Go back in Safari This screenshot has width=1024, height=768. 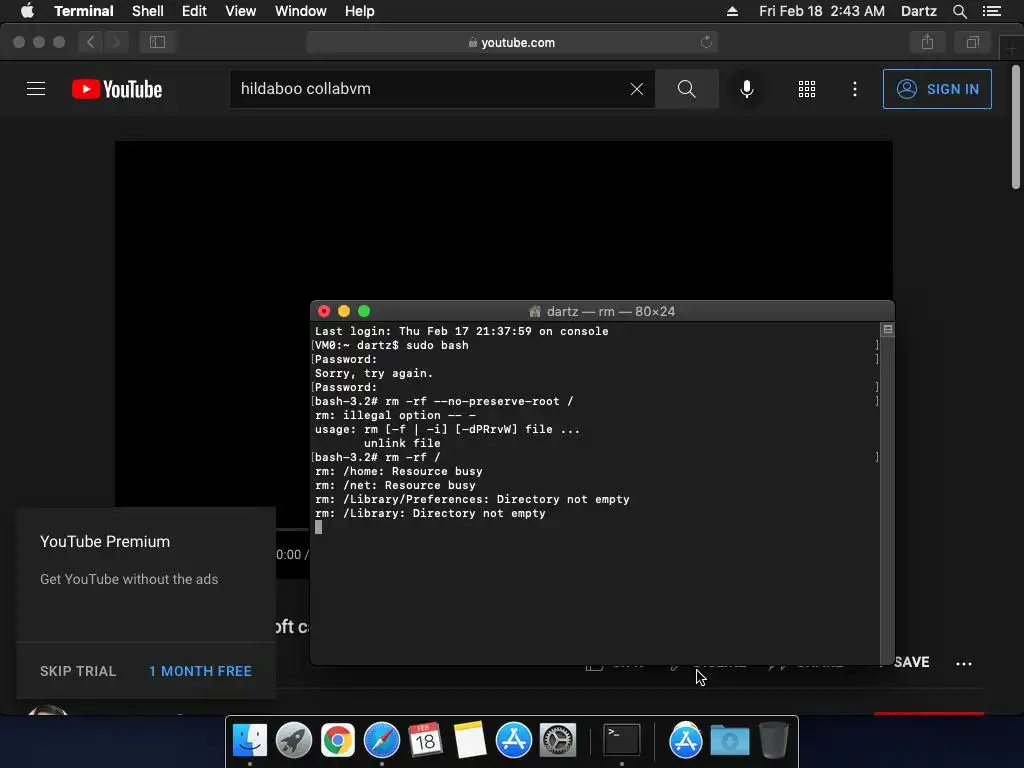[91, 42]
